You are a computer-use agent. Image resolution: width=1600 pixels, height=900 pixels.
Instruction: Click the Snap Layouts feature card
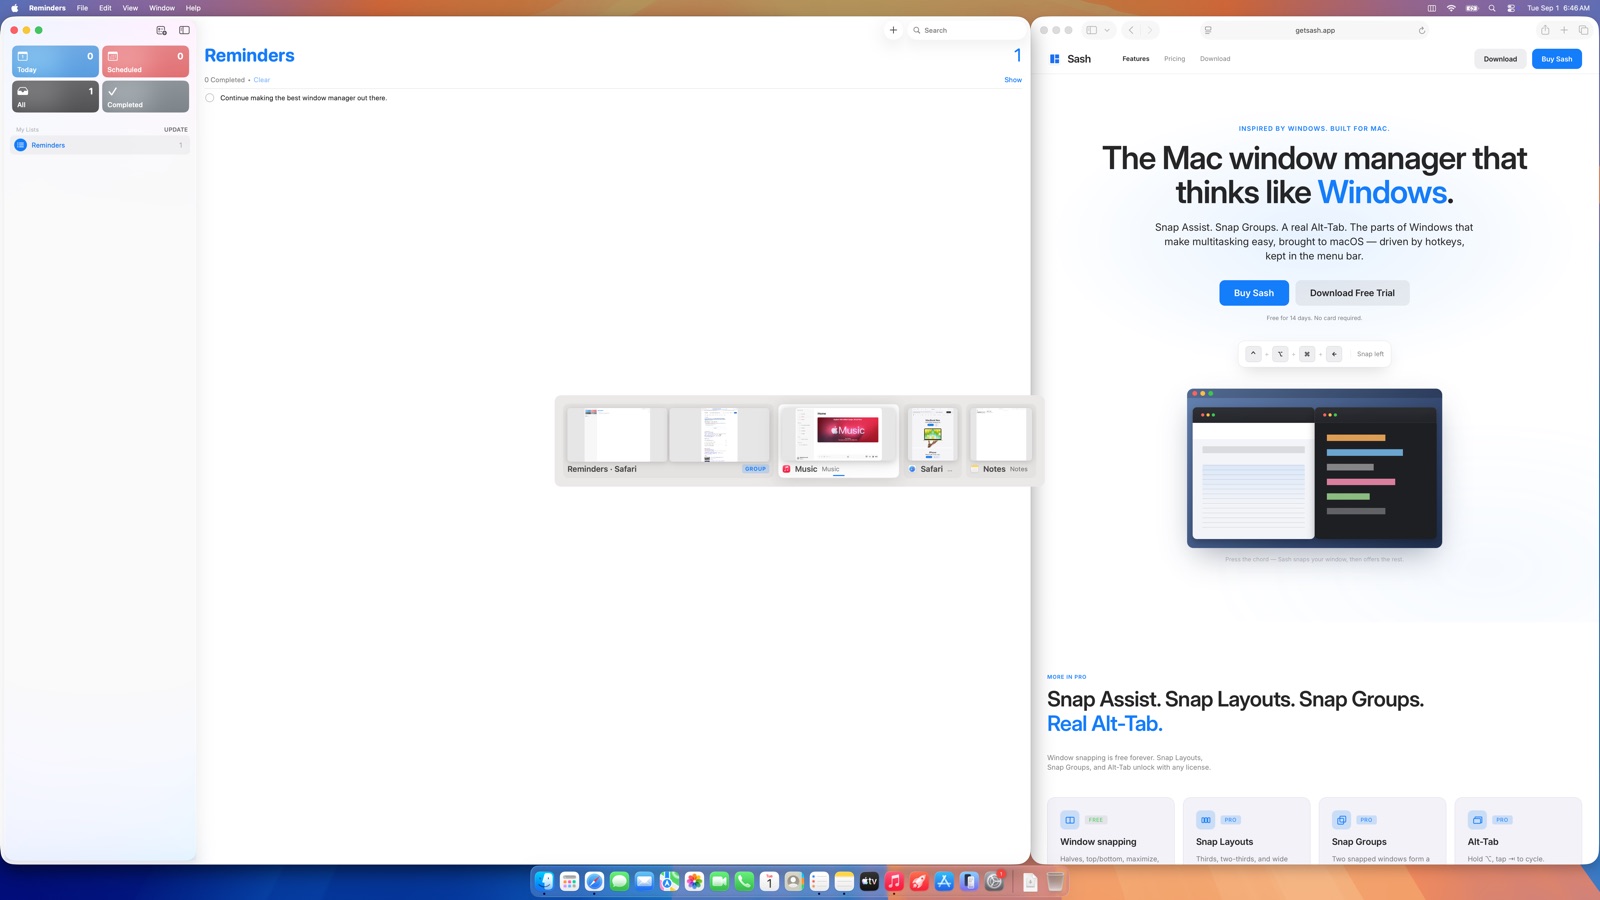coord(1247,831)
